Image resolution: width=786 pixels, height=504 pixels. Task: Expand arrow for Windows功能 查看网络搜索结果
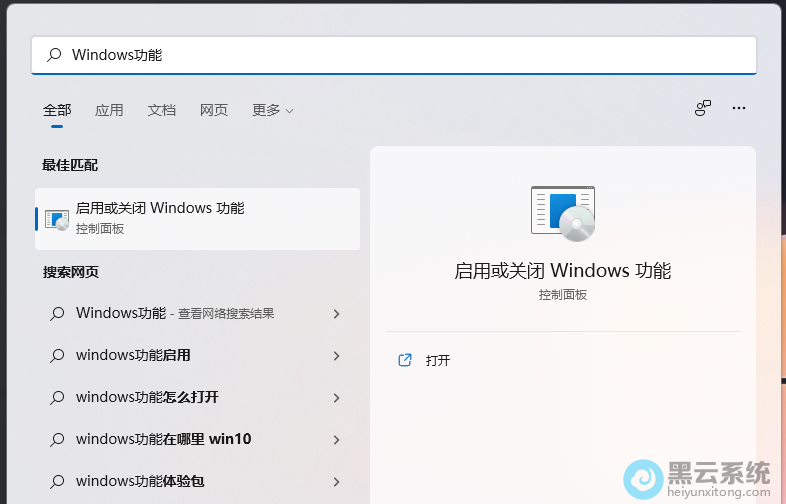pyautogui.click(x=337, y=314)
